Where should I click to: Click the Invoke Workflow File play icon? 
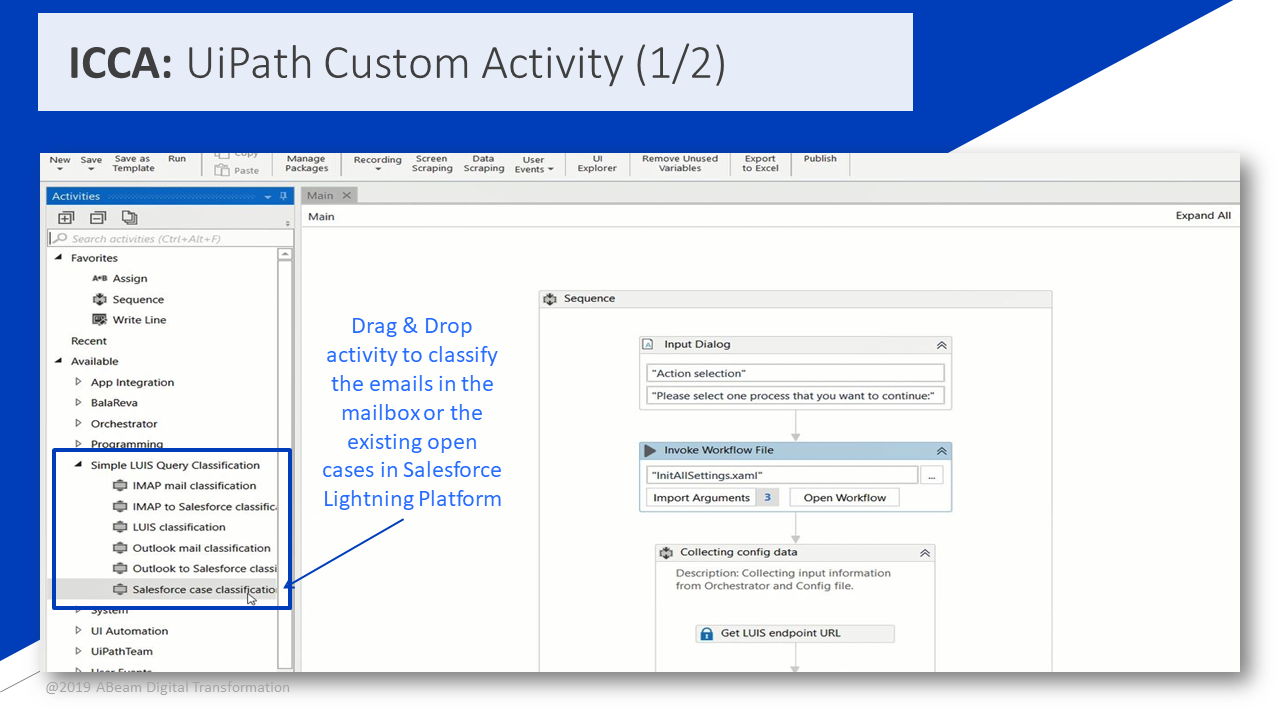(x=650, y=451)
